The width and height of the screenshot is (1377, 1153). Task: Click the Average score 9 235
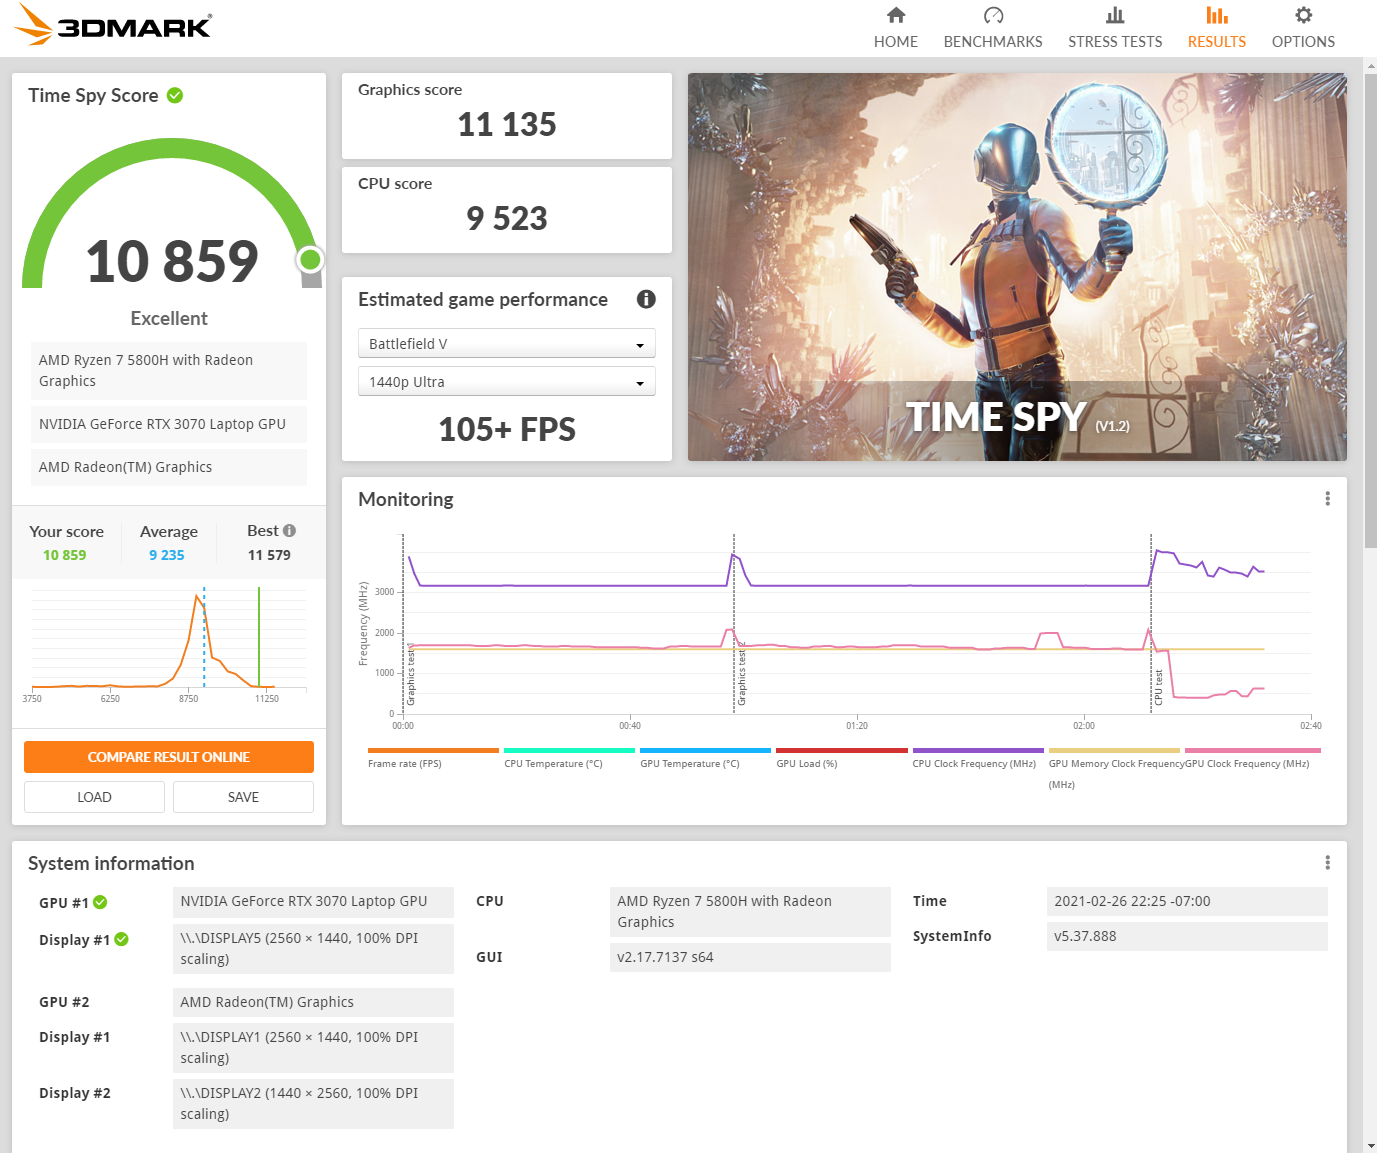pyautogui.click(x=167, y=555)
